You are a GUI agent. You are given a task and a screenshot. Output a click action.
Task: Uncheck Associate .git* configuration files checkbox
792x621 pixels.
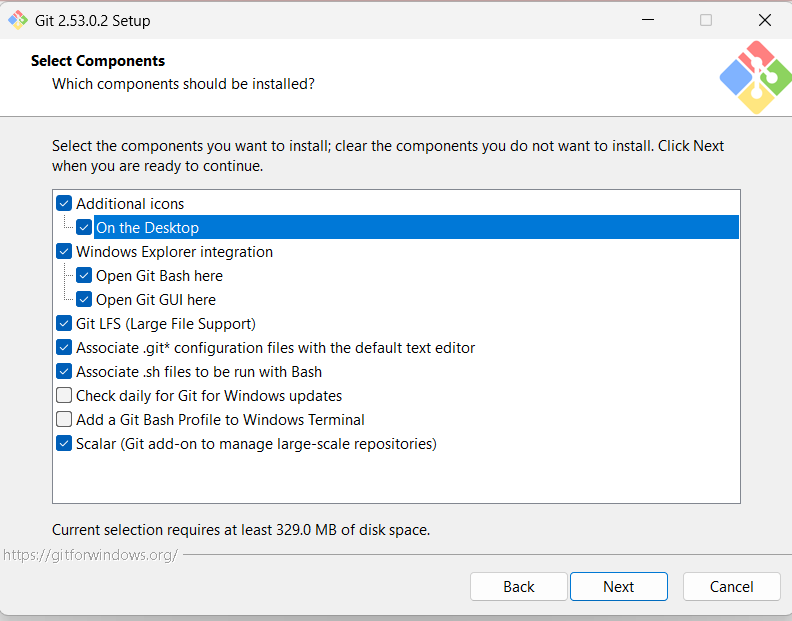pyautogui.click(x=64, y=348)
